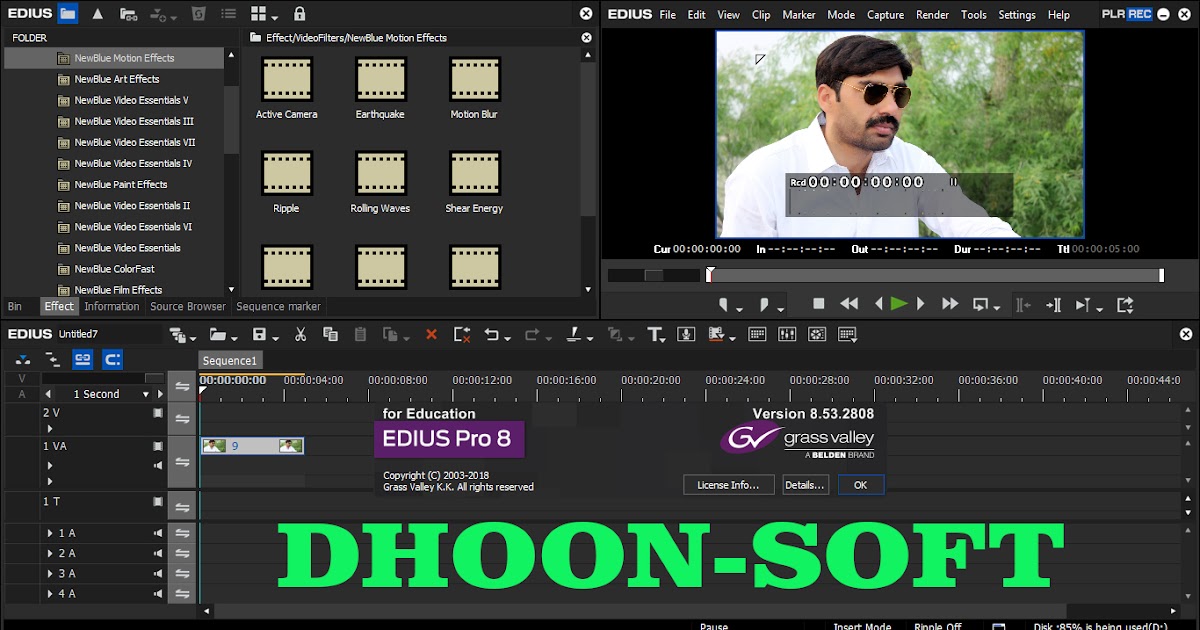Toggle video mute on the 1 VA track
Screen dimensions: 1200x630
click(157, 446)
